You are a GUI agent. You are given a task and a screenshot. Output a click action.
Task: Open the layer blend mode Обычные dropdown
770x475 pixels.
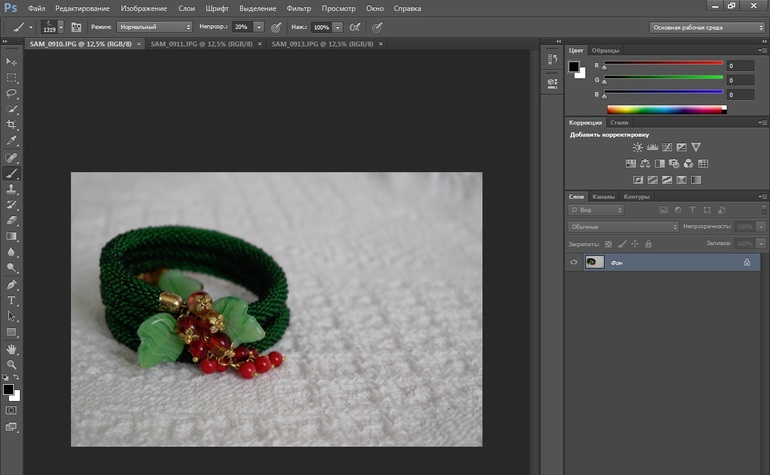pyautogui.click(x=623, y=227)
